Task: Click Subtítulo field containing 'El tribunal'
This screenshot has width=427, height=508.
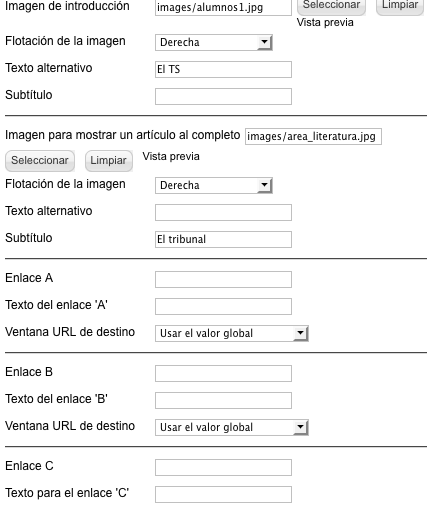Action: 223,239
